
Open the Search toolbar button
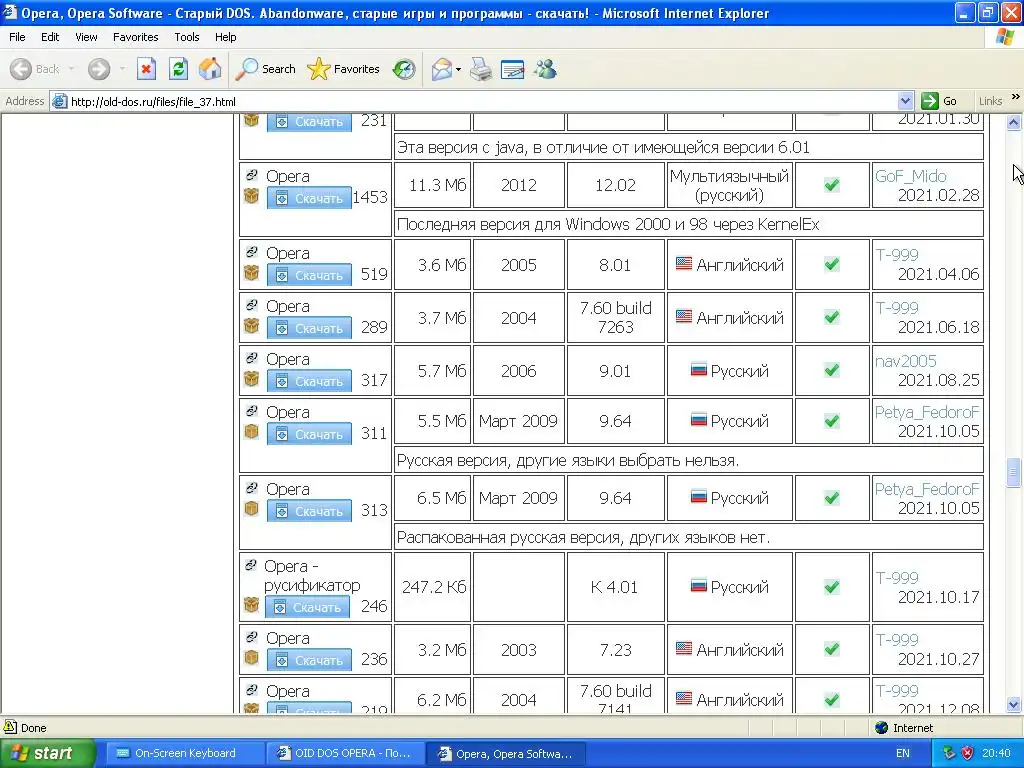click(266, 69)
